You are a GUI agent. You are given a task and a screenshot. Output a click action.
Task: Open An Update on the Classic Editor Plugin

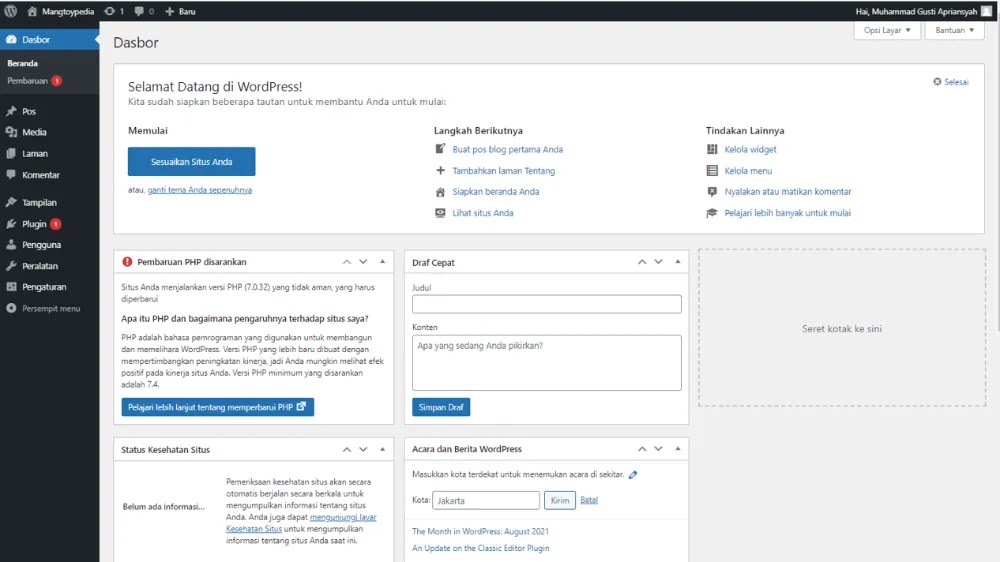pos(480,548)
